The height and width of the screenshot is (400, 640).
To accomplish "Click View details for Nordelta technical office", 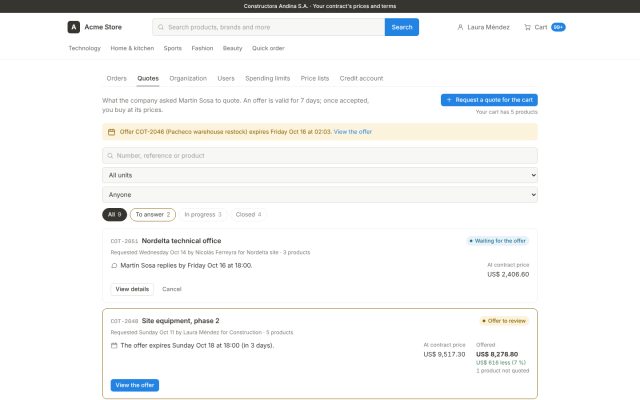I will pyautogui.click(x=132, y=289).
